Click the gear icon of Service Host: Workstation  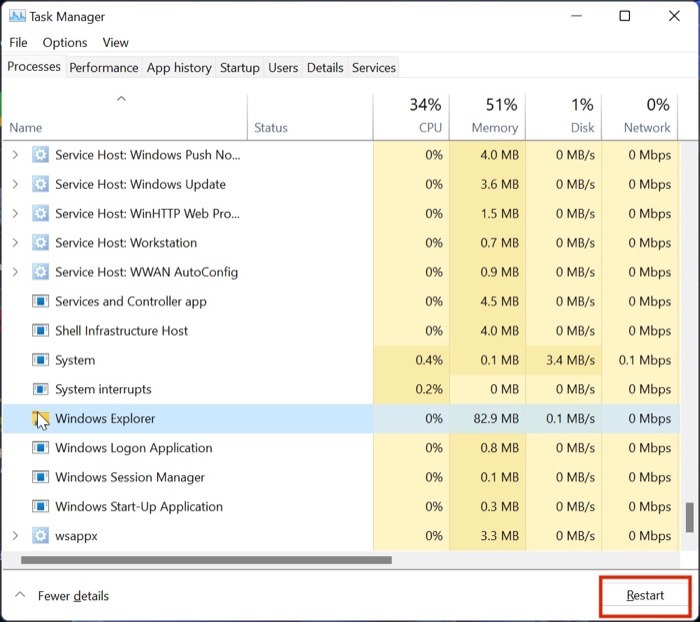[x=40, y=242]
